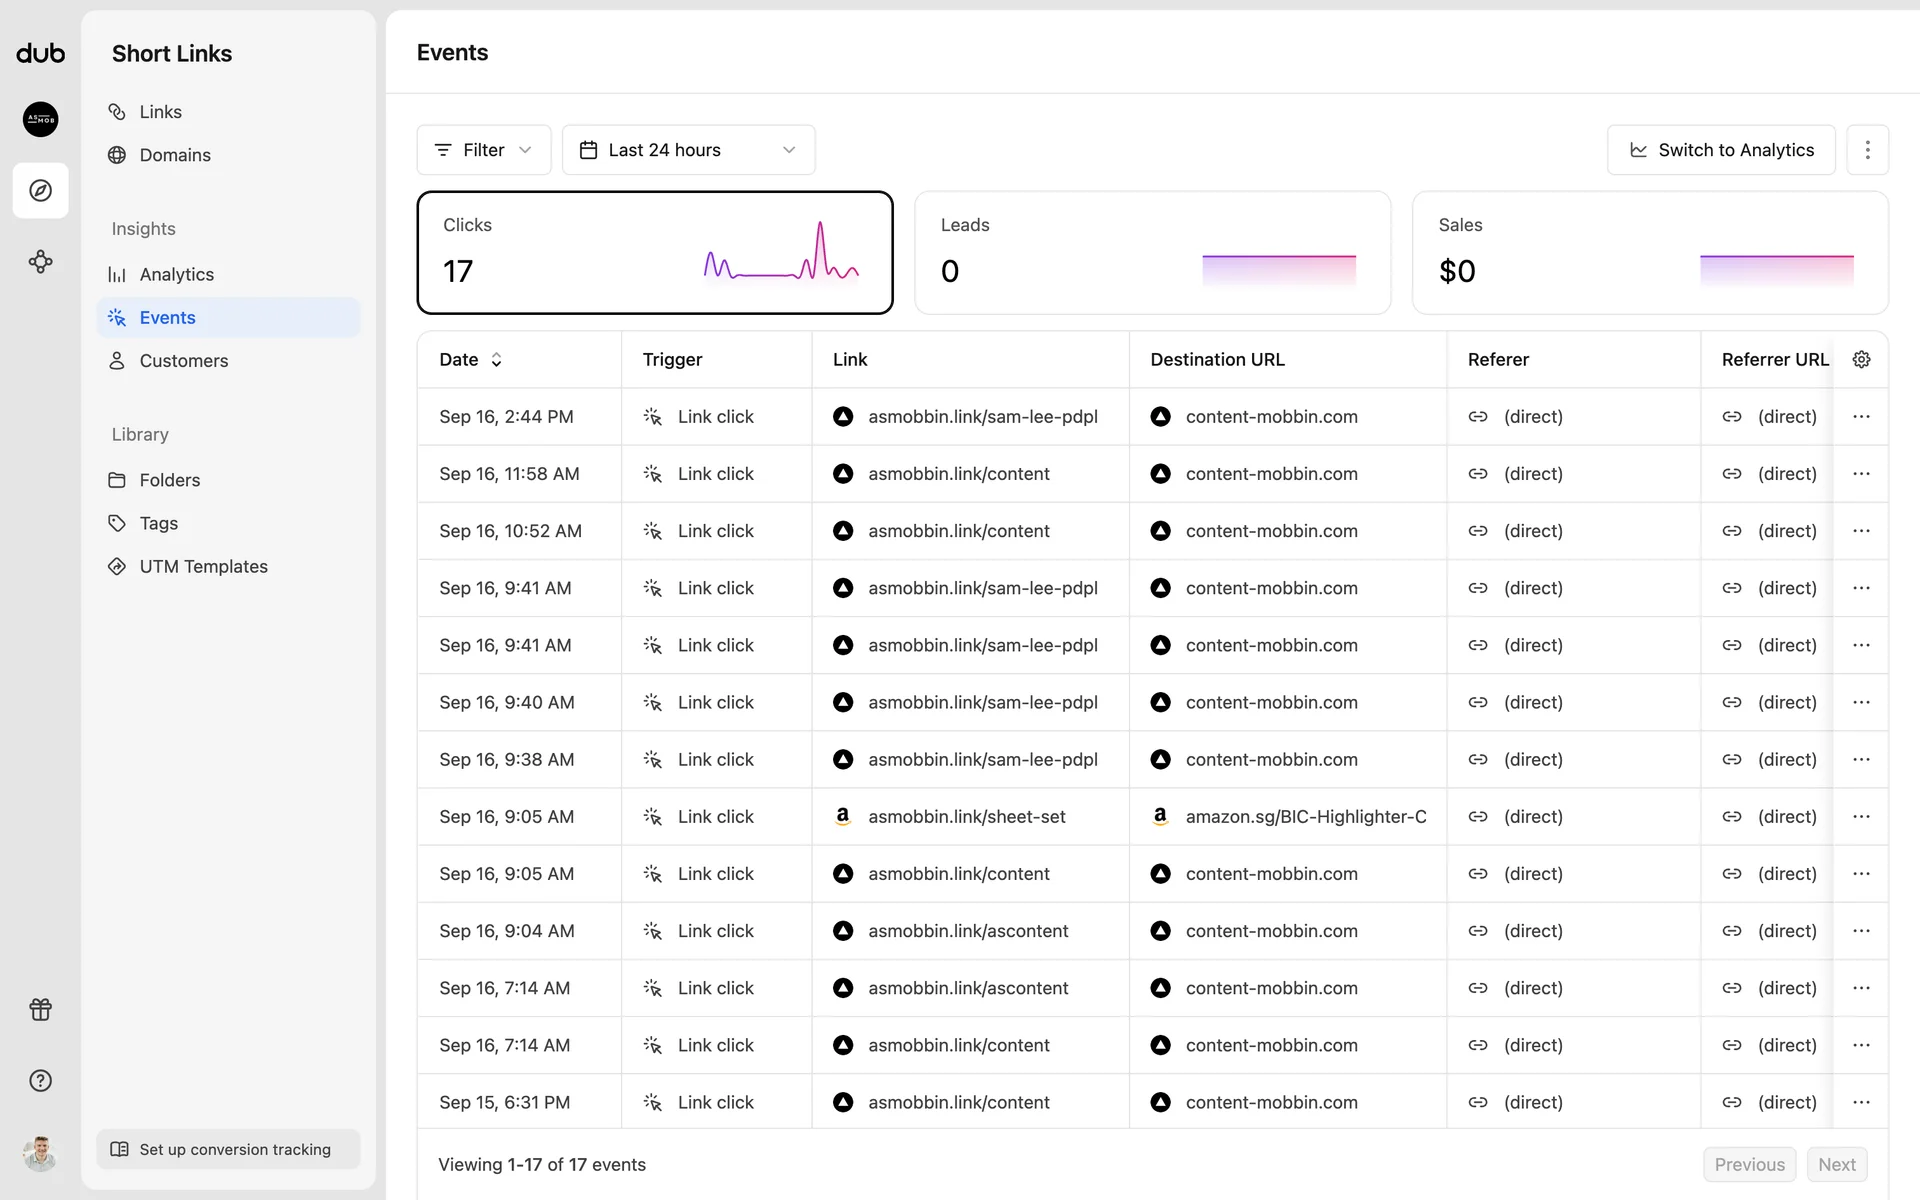Image resolution: width=1920 pixels, height=1200 pixels.
Task: Click Set up conversion tracking
Action: (x=228, y=1149)
